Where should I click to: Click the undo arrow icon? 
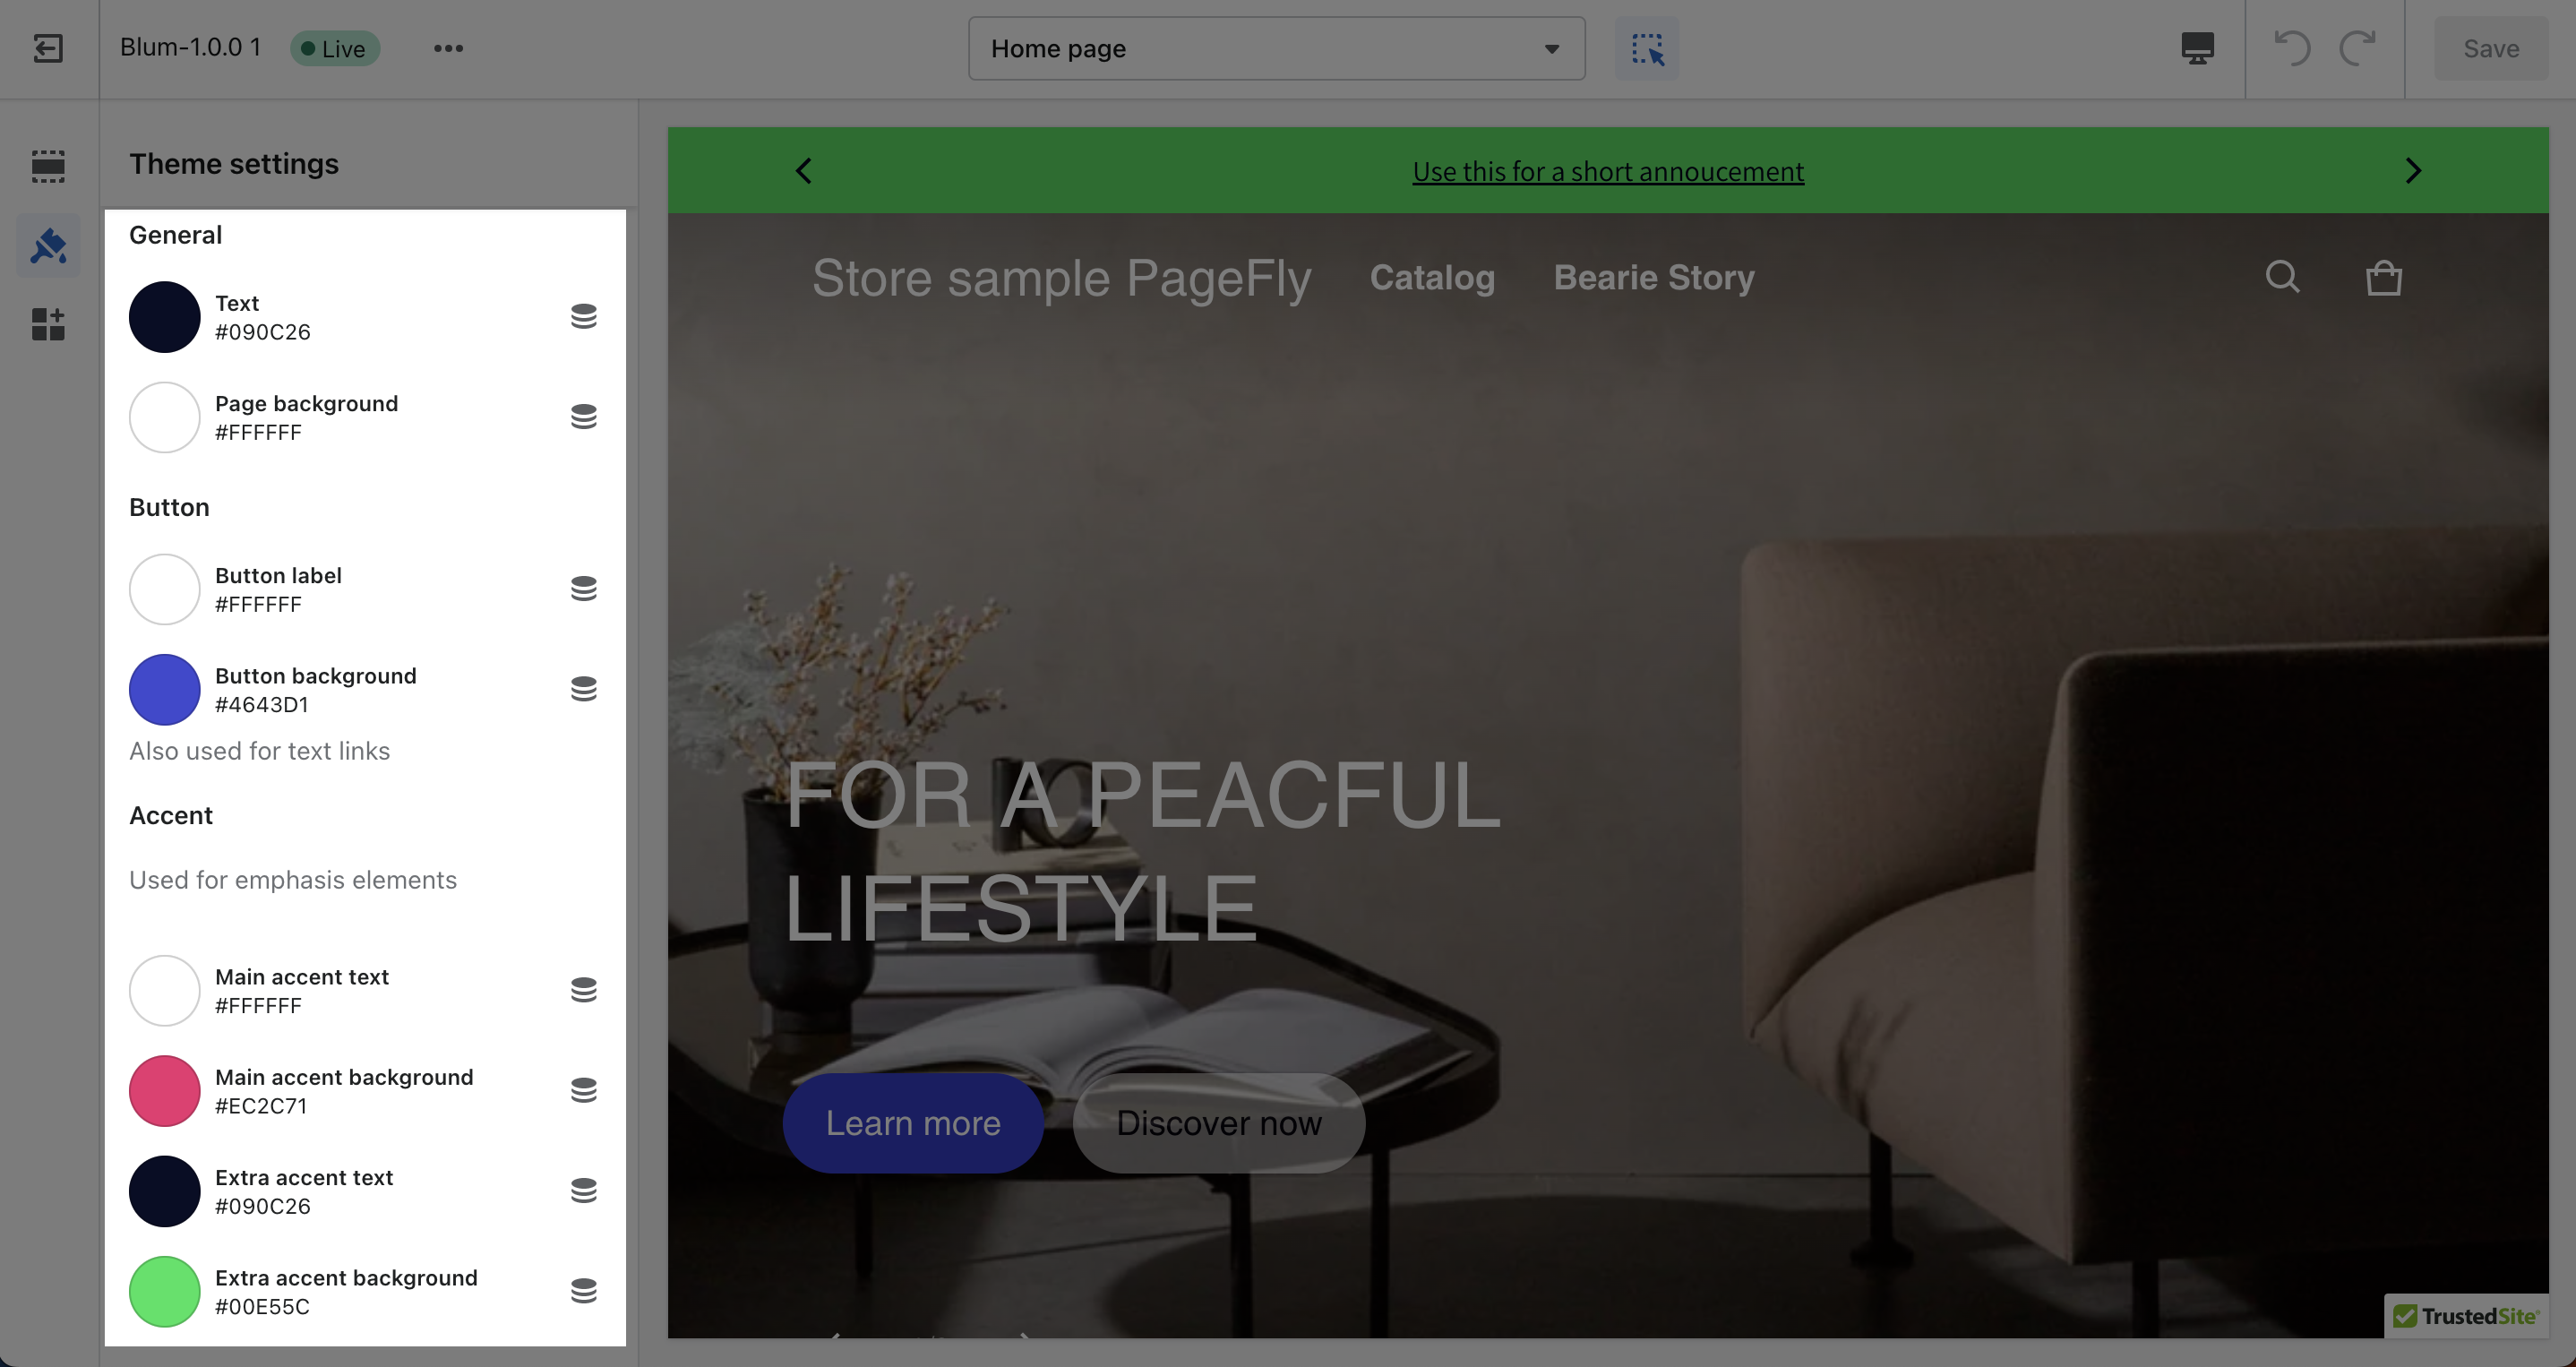click(x=2292, y=48)
